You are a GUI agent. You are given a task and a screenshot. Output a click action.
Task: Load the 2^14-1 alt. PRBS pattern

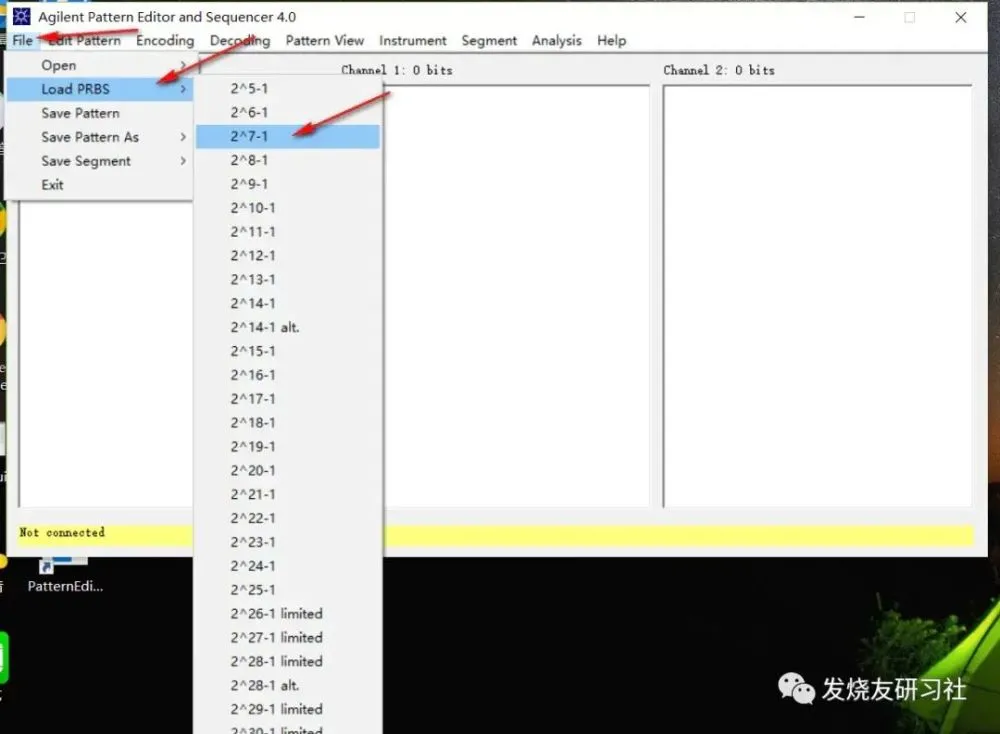(288, 327)
